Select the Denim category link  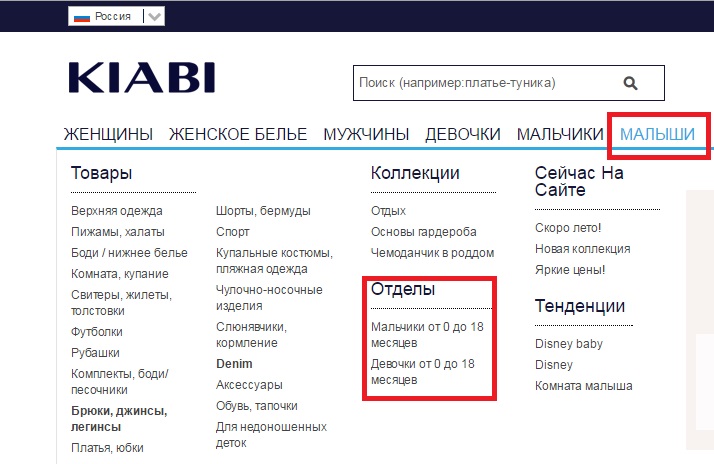coord(234,364)
